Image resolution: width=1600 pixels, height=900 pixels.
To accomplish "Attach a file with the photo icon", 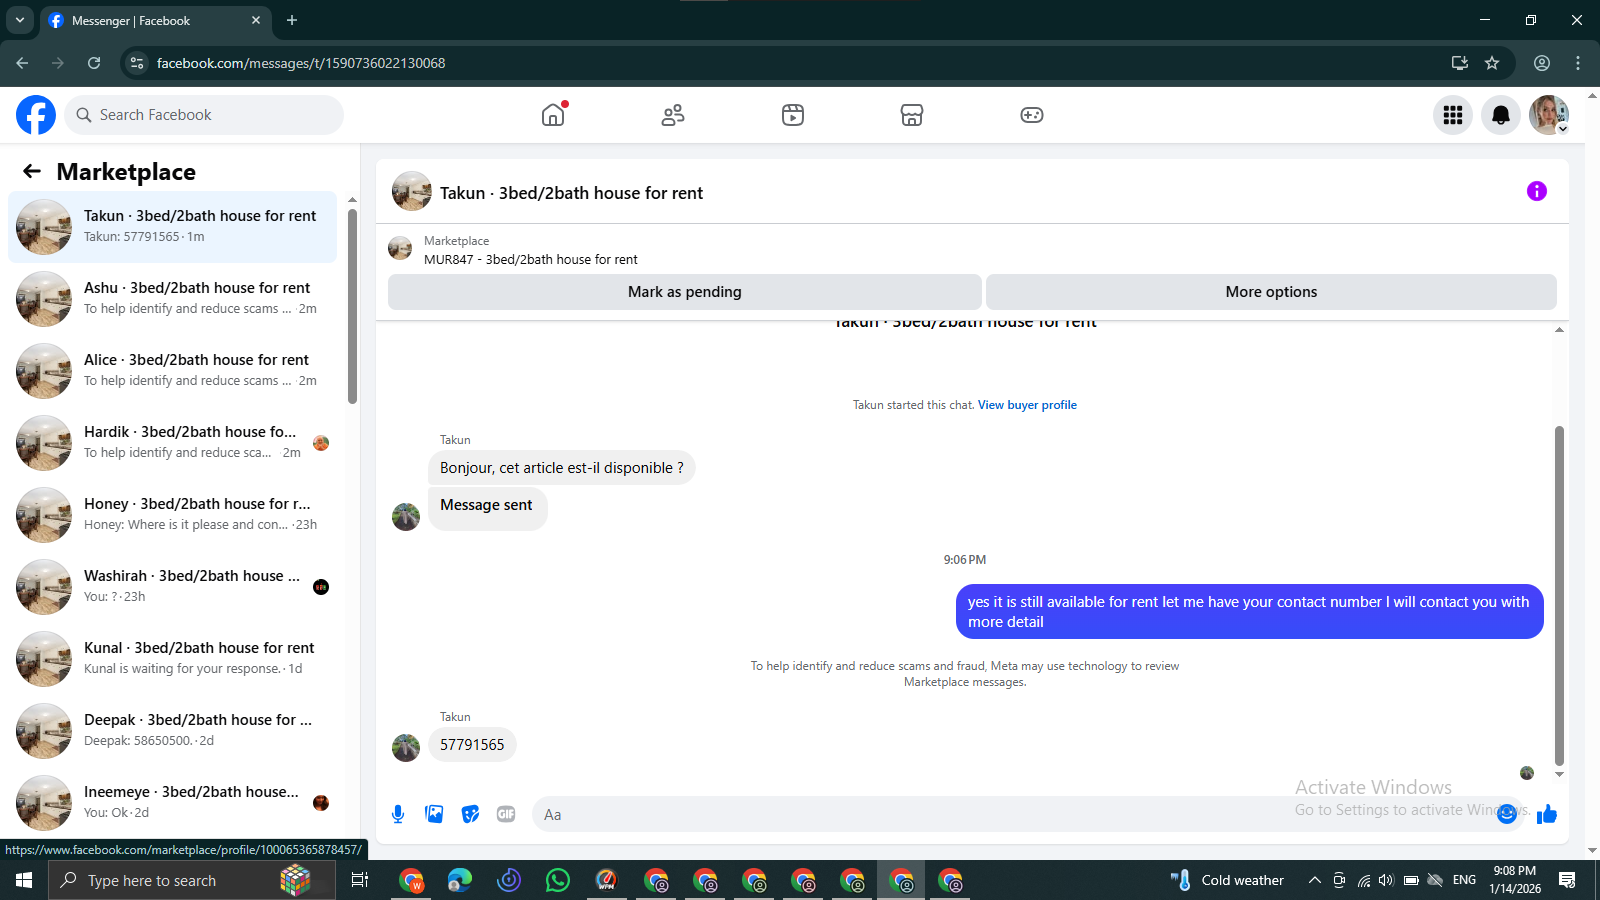I will [434, 814].
